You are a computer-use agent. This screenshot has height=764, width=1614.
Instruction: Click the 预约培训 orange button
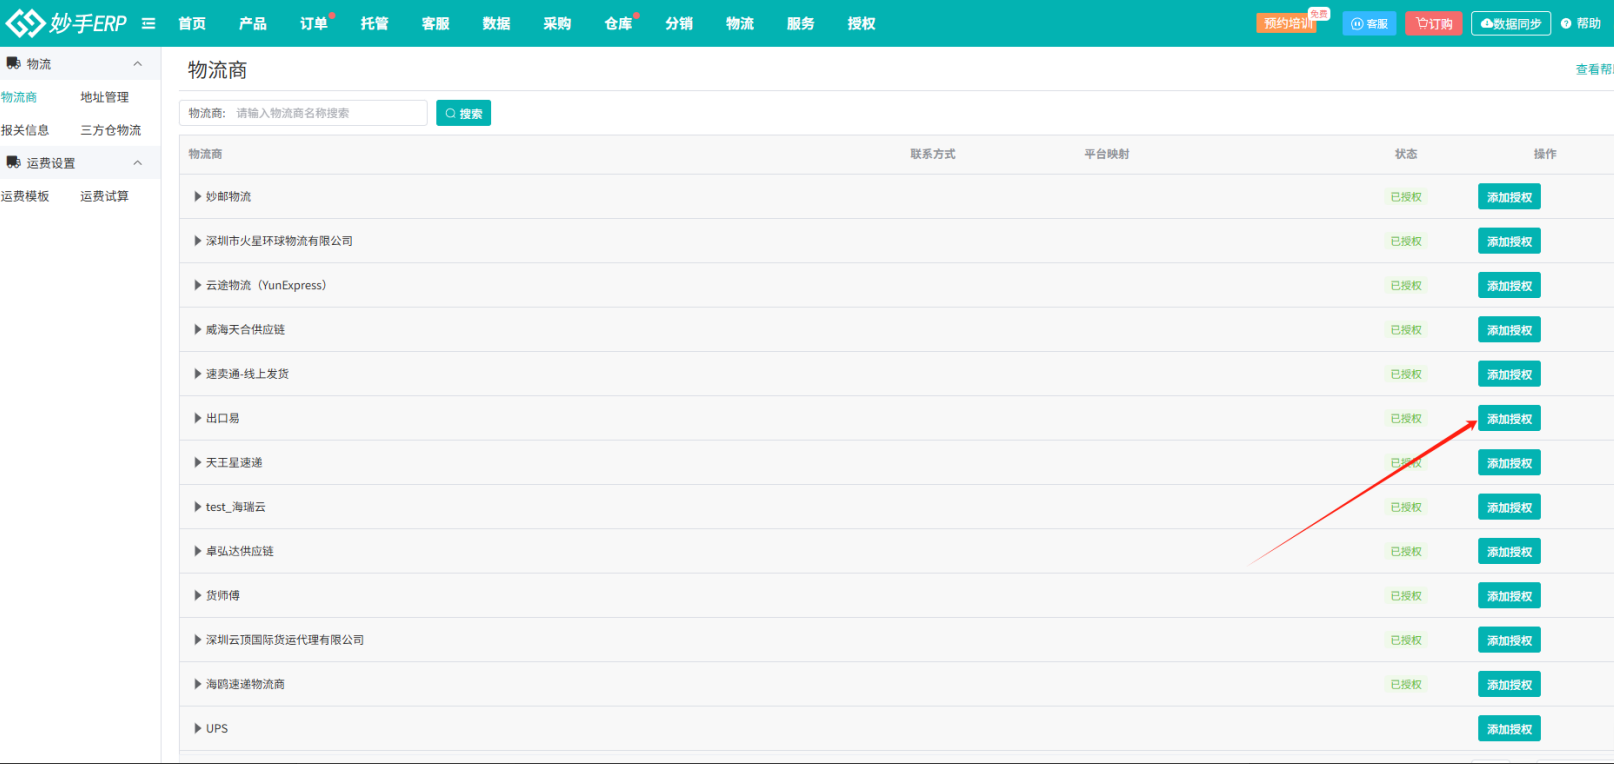tap(1287, 23)
